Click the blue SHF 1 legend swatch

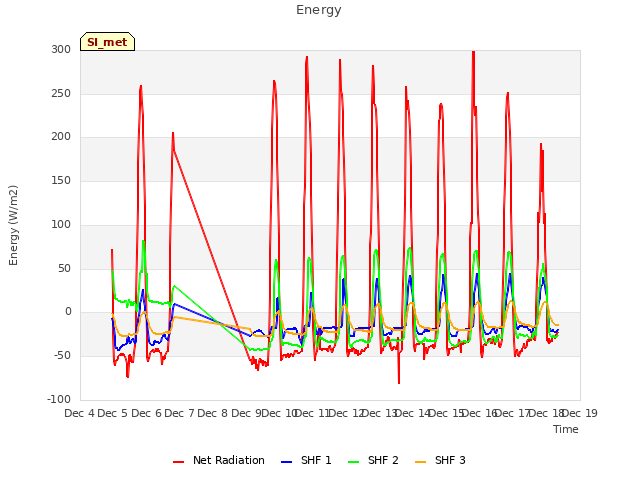(x=287, y=462)
